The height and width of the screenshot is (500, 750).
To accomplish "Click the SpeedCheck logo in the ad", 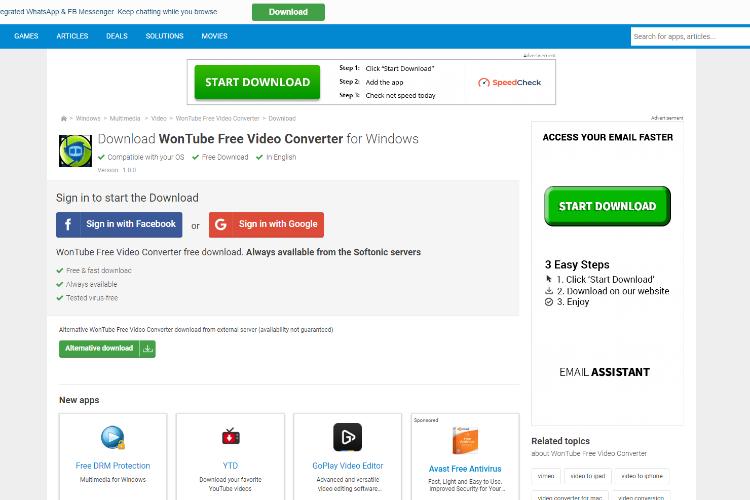I will [x=509, y=82].
